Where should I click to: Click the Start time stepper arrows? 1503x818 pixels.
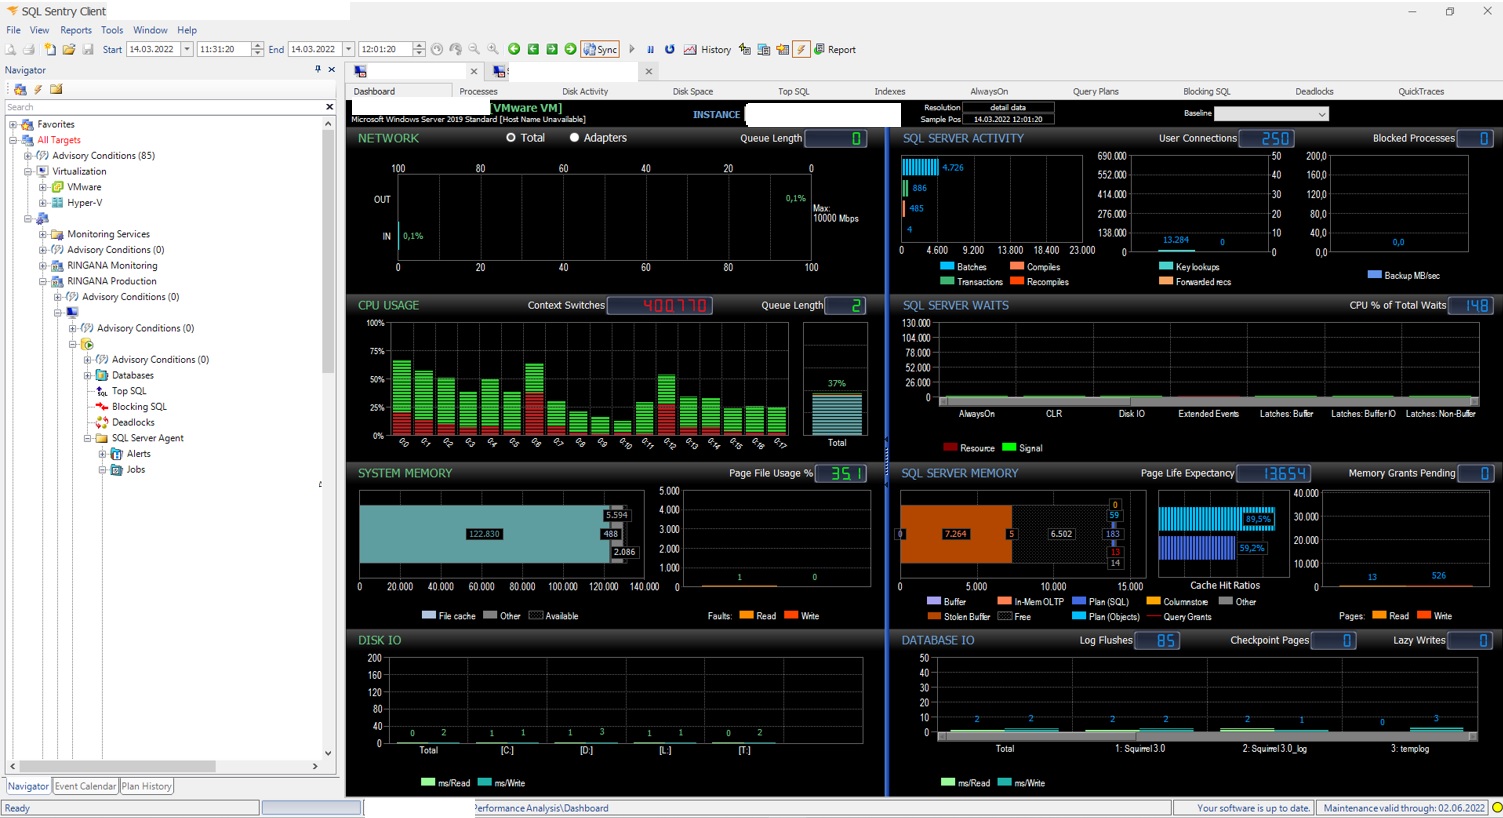(x=257, y=49)
